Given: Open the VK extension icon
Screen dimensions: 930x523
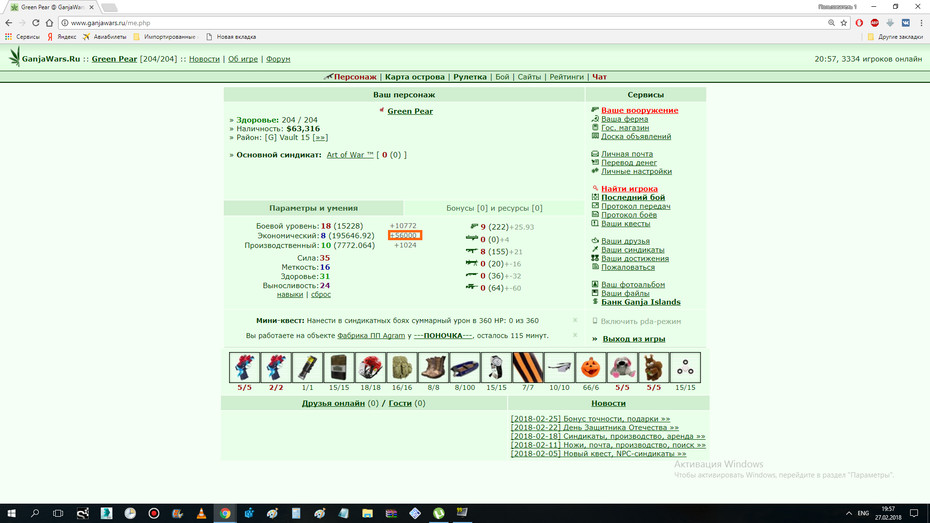Looking at the screenshot, I should [906, 23].
